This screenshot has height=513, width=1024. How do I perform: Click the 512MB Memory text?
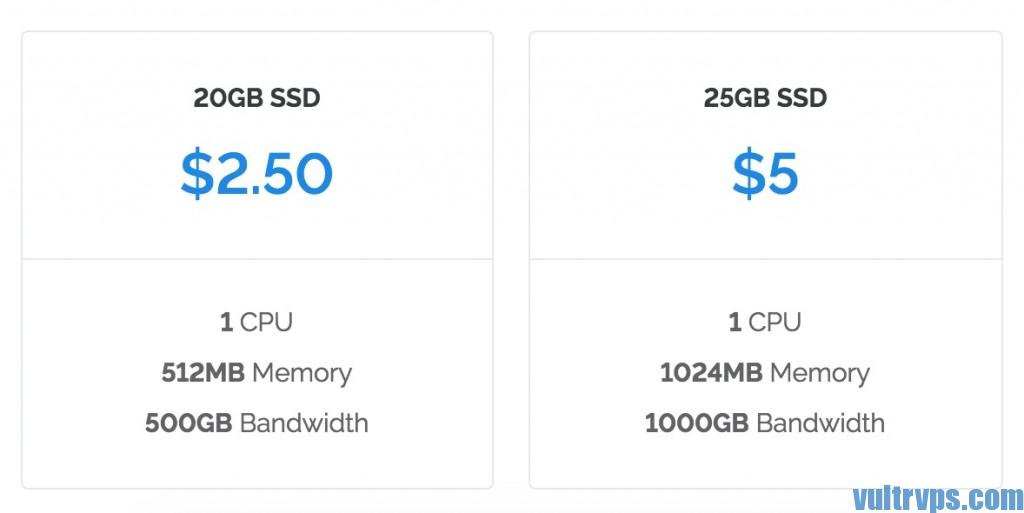257,373
